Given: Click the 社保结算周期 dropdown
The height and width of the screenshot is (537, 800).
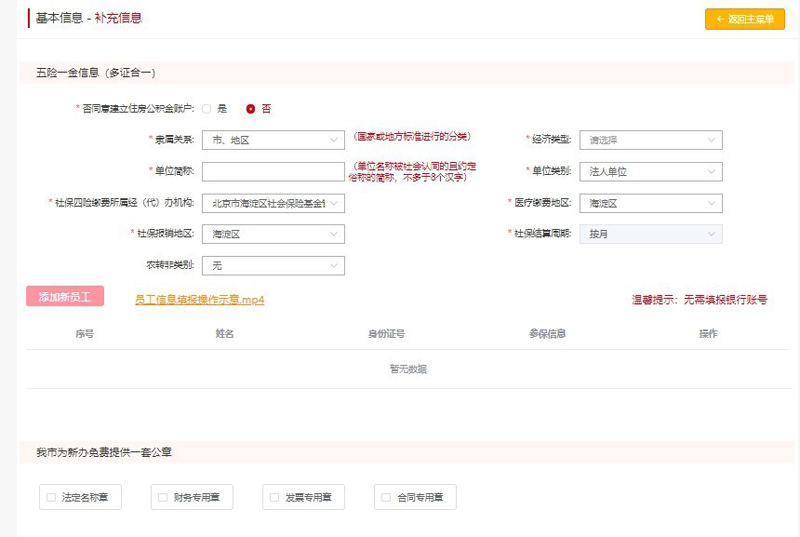Looking at the screenshot, I should (651, 234).
